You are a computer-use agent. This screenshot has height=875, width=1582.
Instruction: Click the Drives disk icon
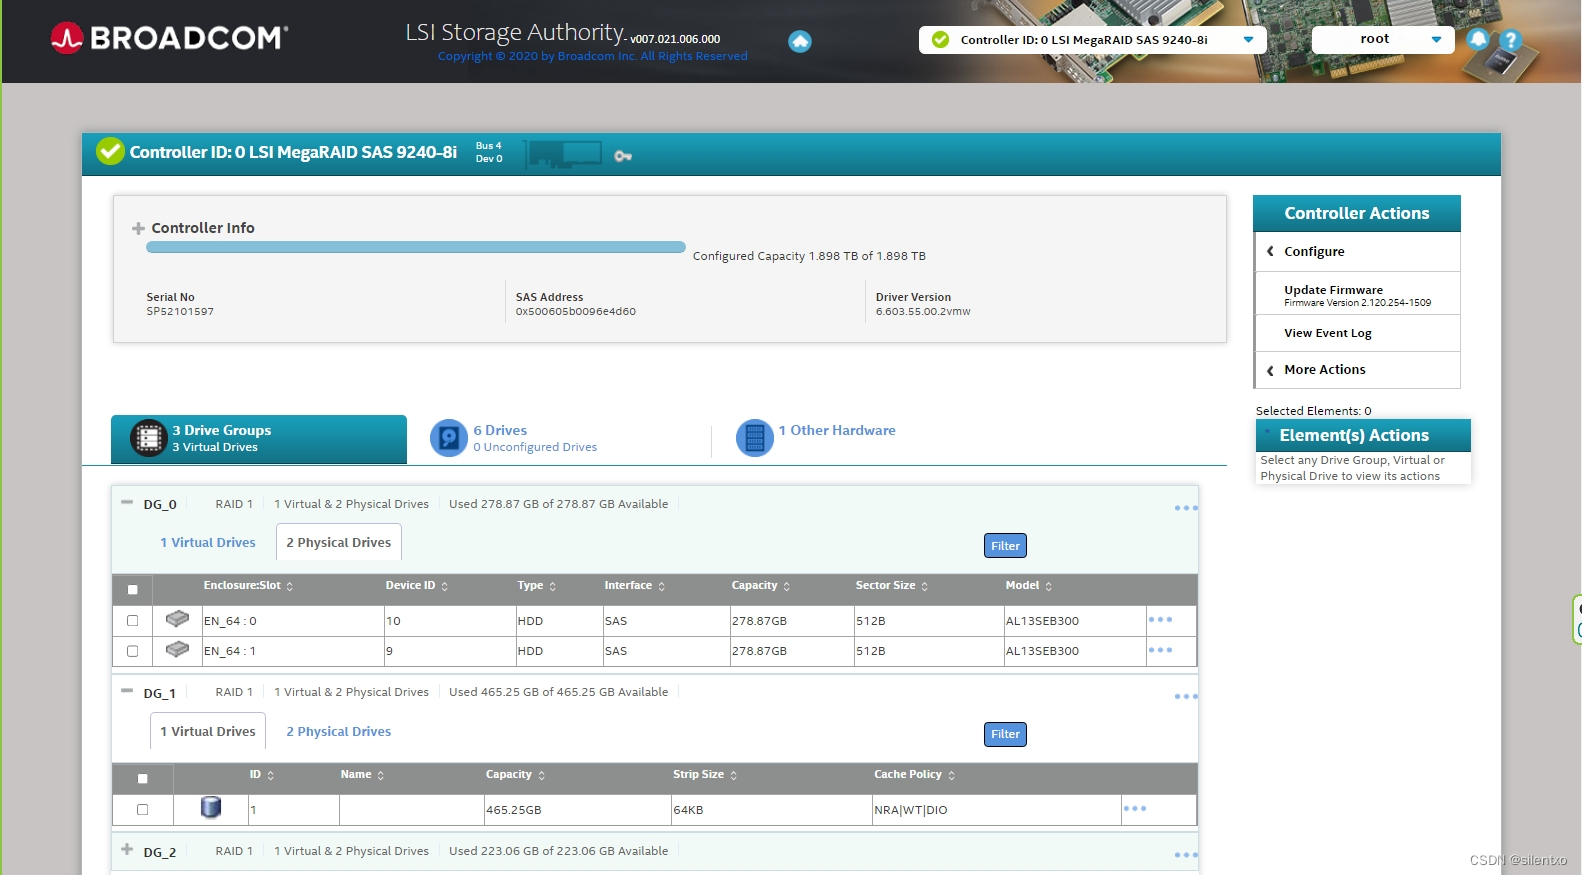pyautogui.click(x=449, y=438)
